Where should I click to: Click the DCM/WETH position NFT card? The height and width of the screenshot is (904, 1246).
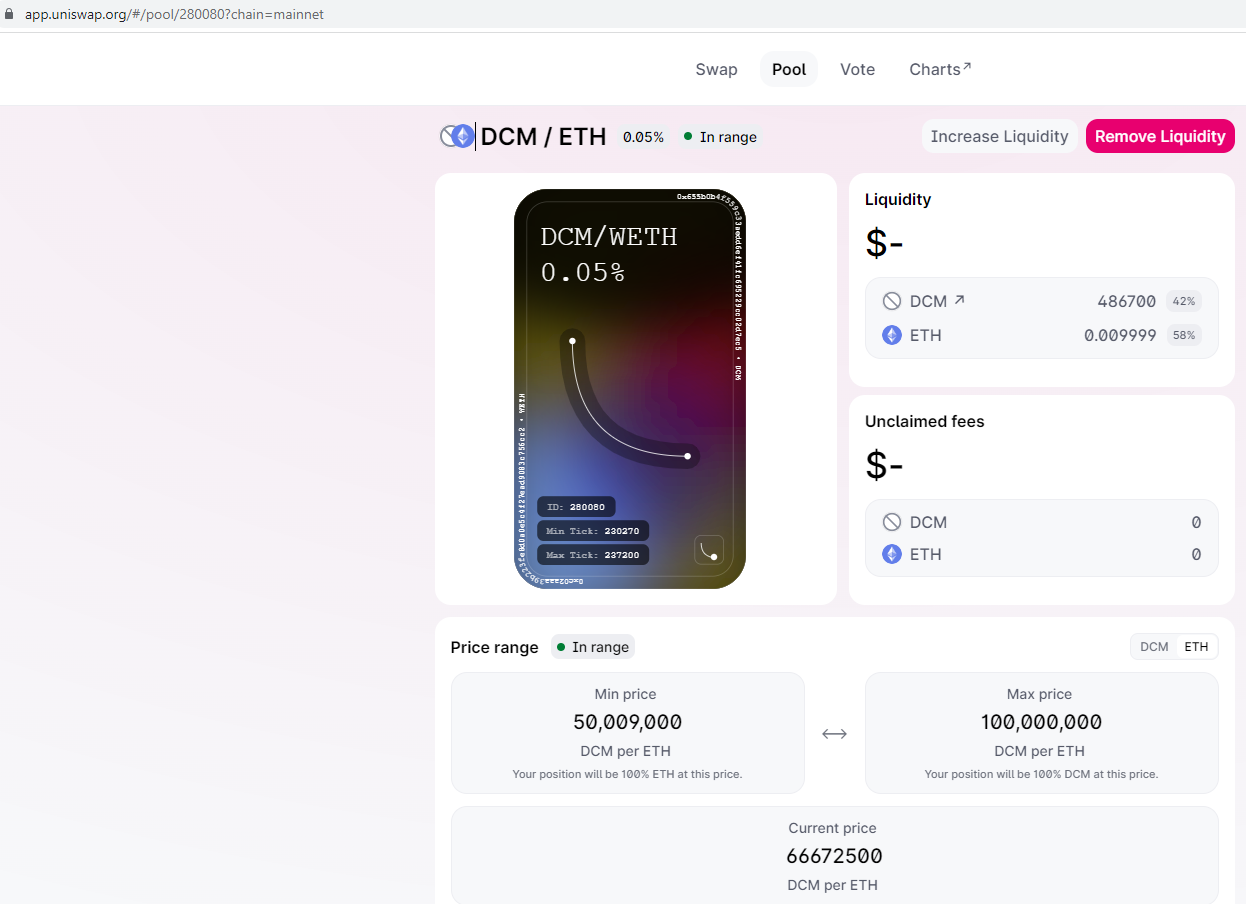pos(630,389)
